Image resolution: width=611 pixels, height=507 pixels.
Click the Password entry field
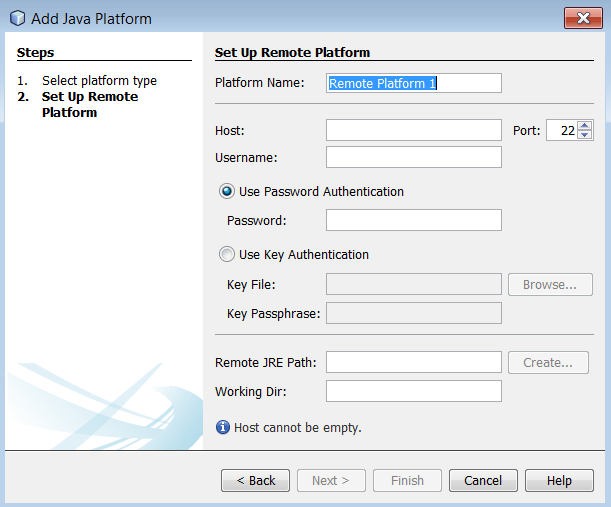pos(413,220)
